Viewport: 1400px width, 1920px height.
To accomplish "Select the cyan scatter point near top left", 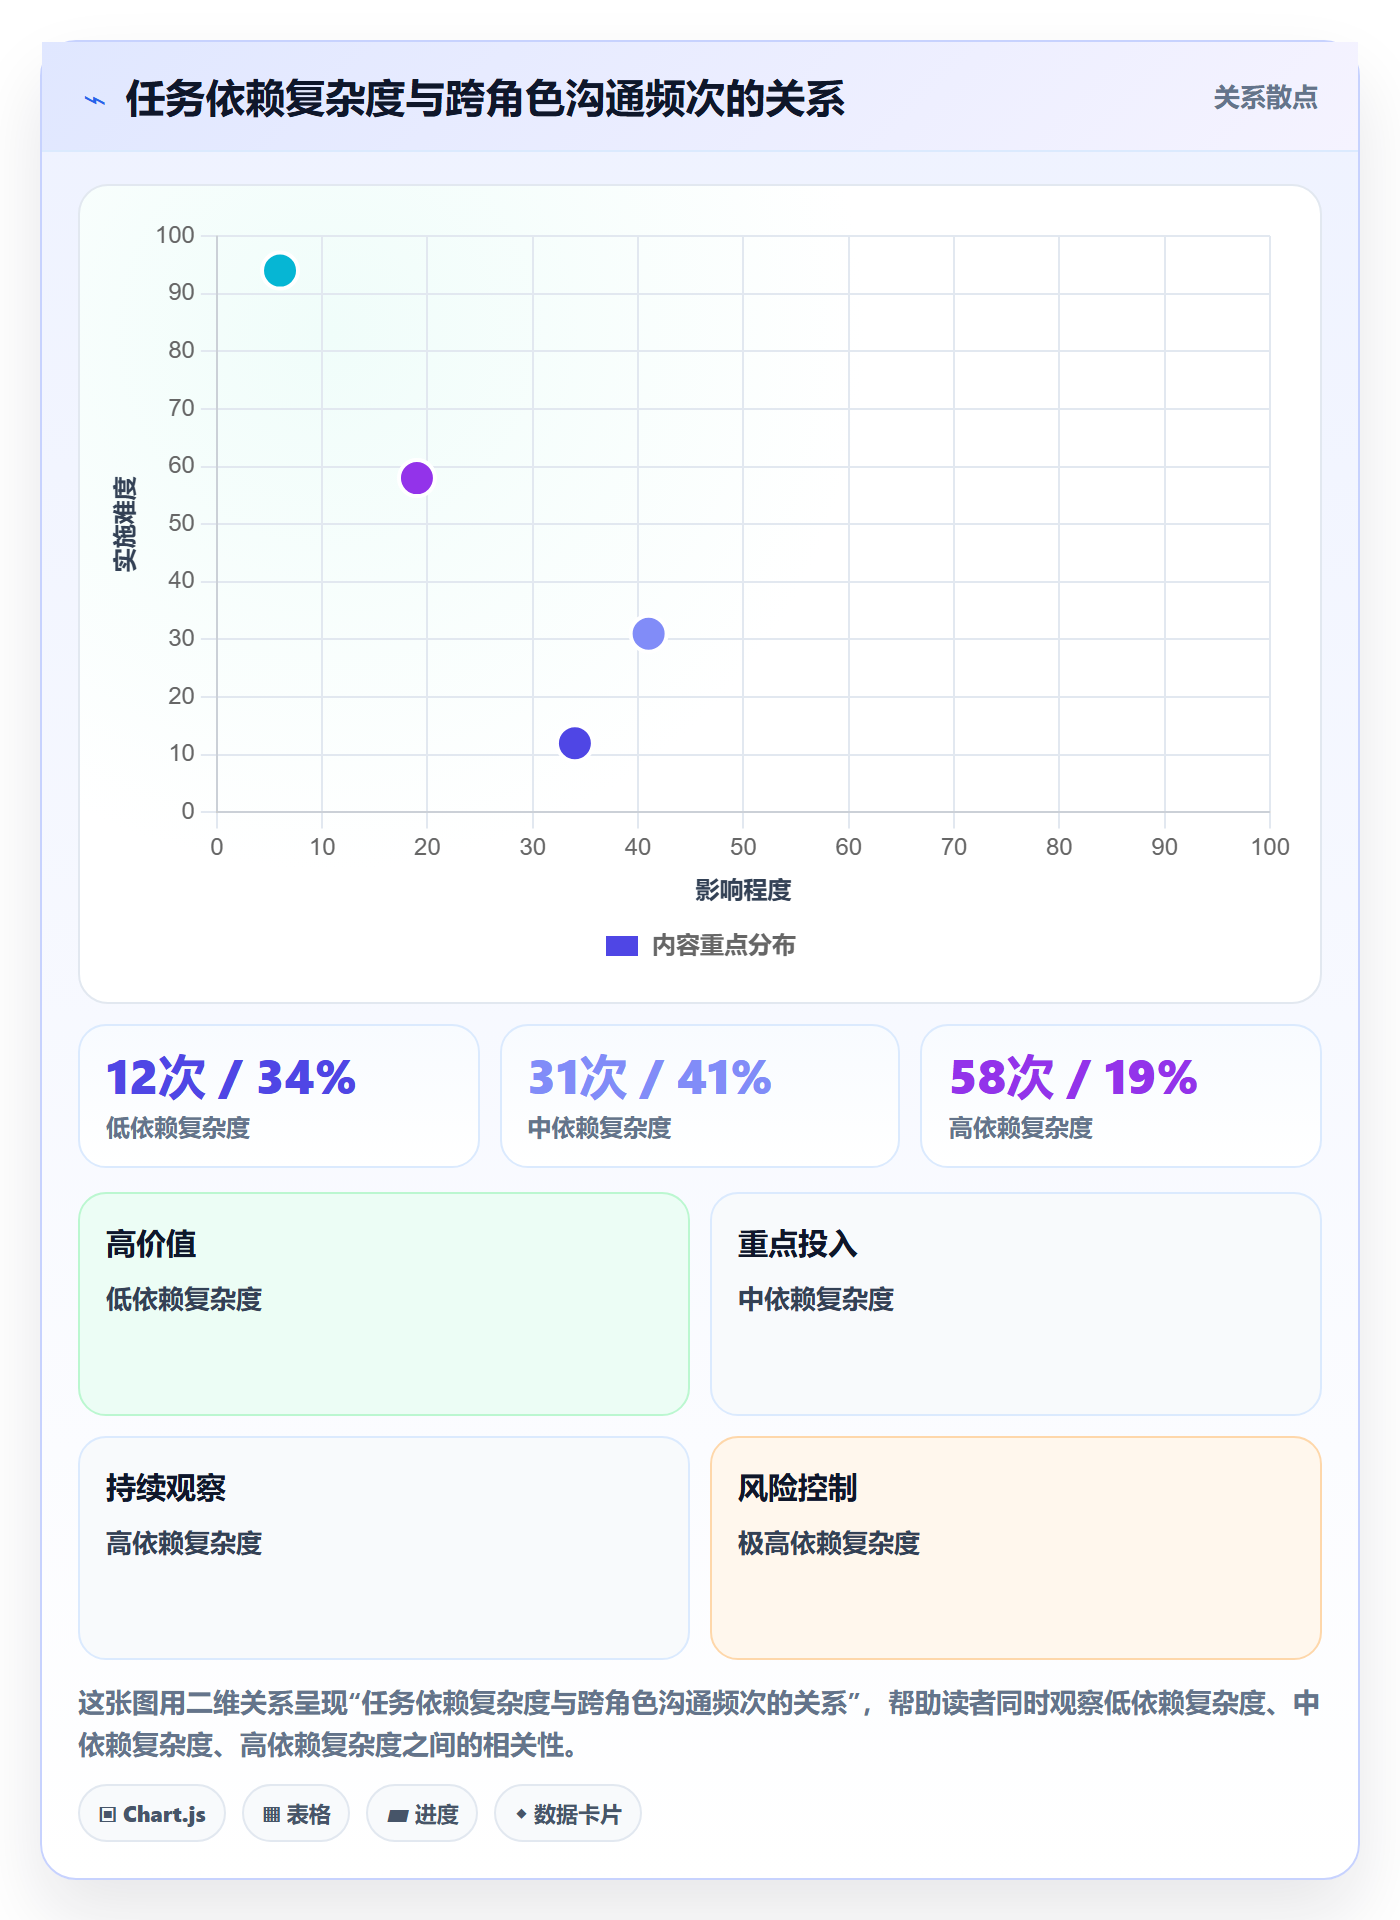I will 280,271.
